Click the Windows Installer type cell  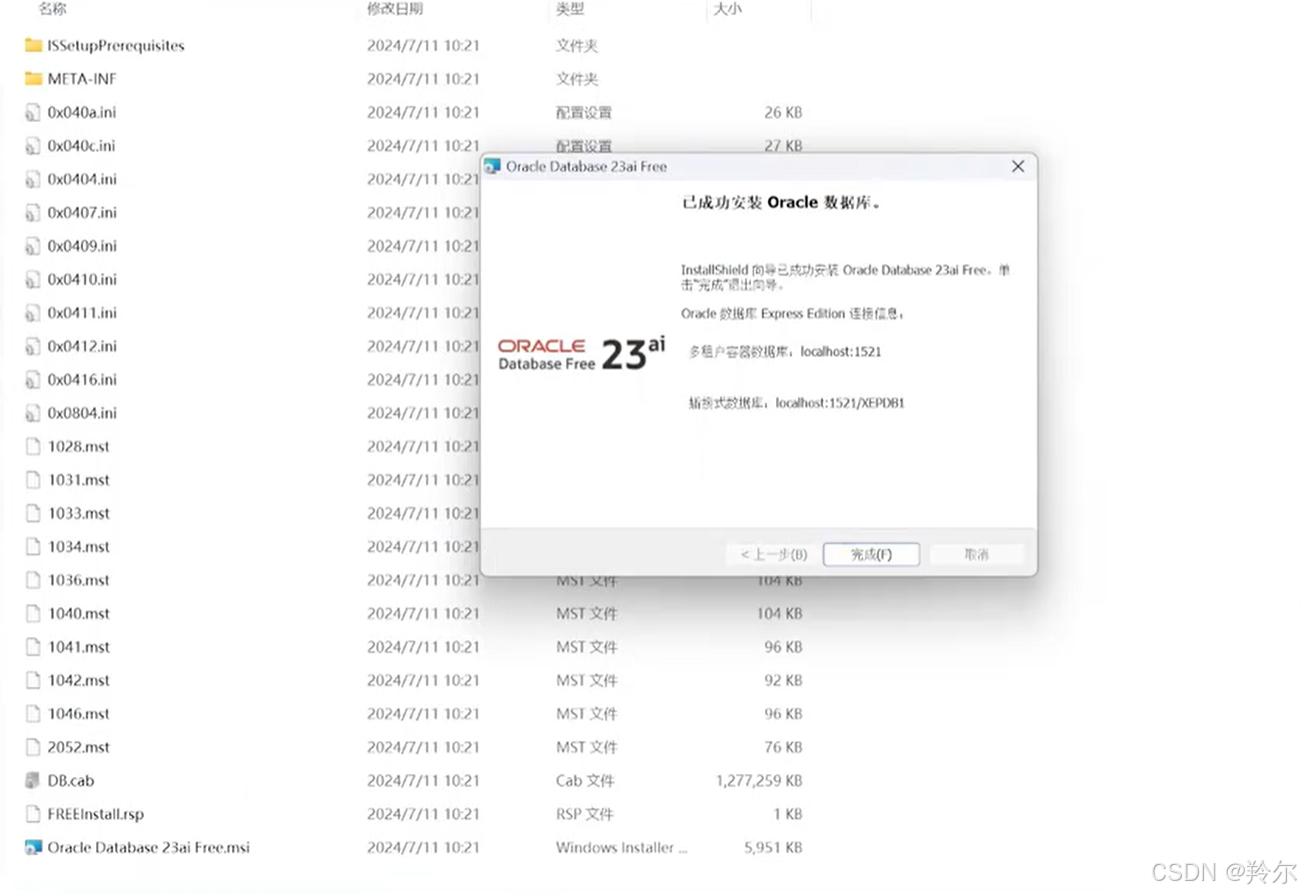622,847
